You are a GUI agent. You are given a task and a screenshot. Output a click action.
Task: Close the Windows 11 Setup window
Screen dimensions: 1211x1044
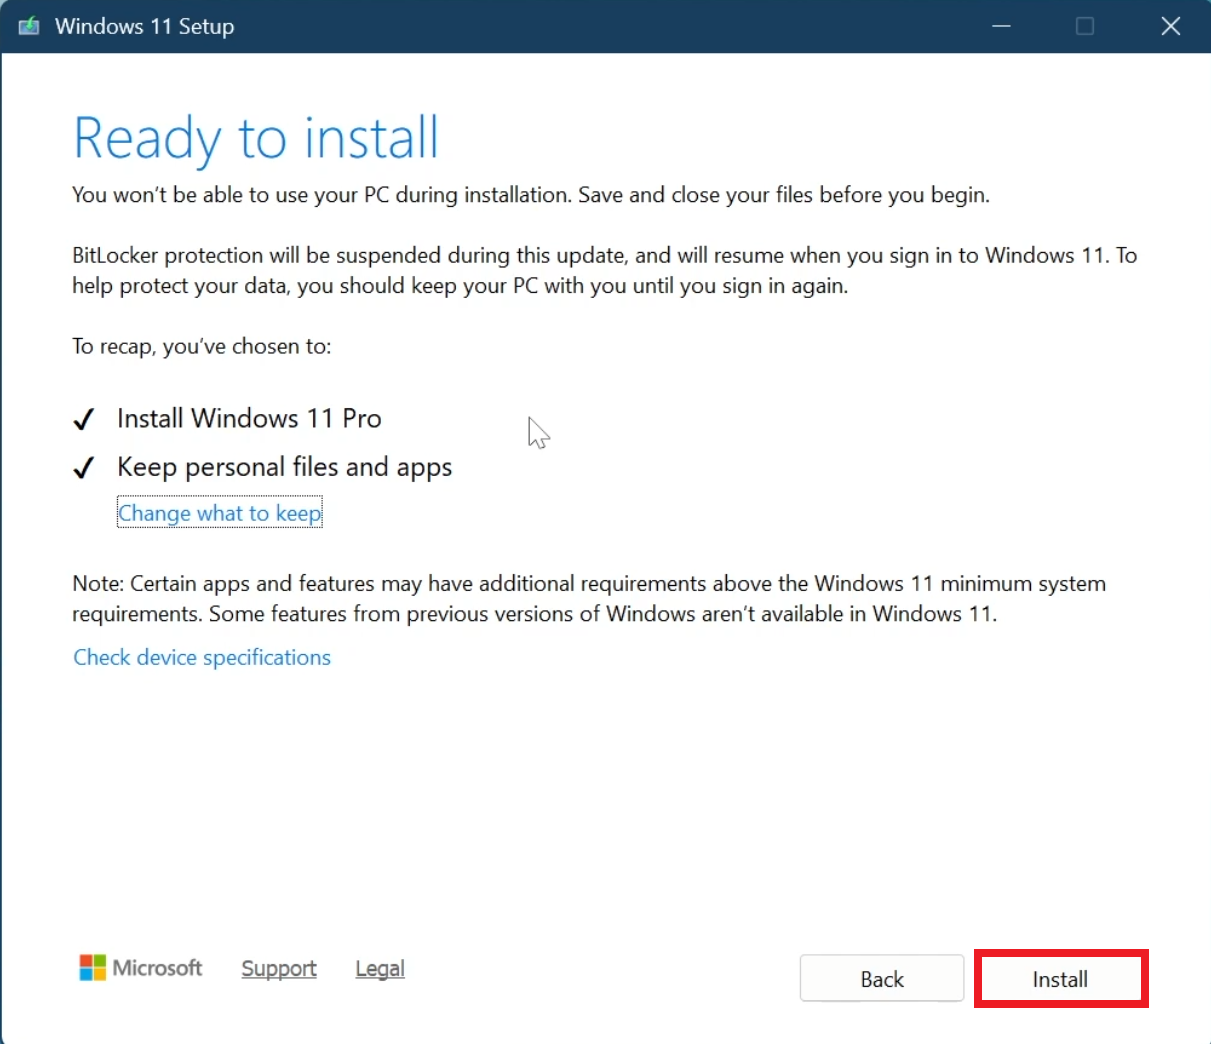[x=1170, y=26]
